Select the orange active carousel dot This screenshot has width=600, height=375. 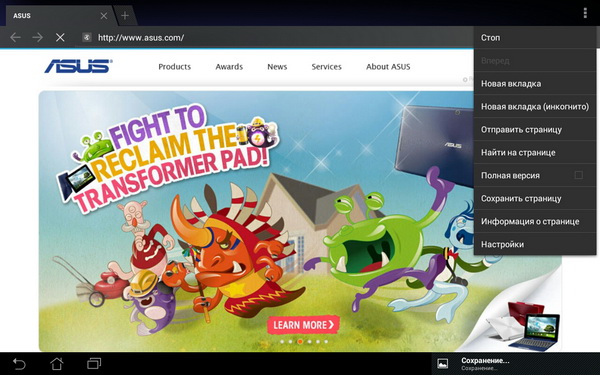point(300,341)
